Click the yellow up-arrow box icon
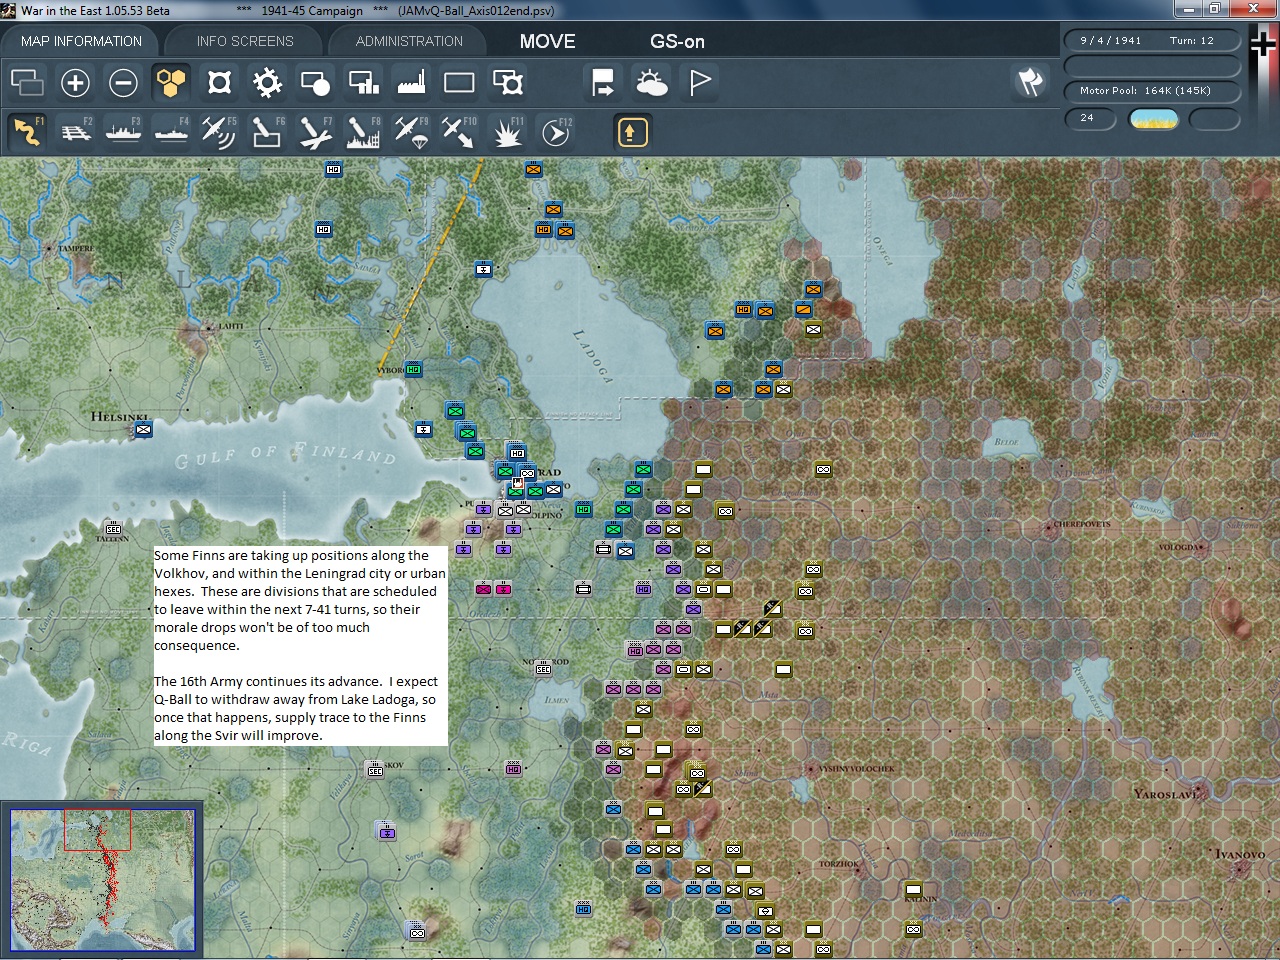This screenshot has height=960, width=1280. pyautogui.click(x=632, y=131)
